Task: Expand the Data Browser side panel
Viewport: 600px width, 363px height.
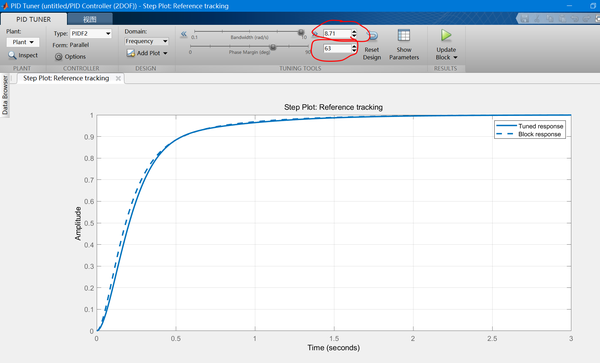Action: pos(5,95)
